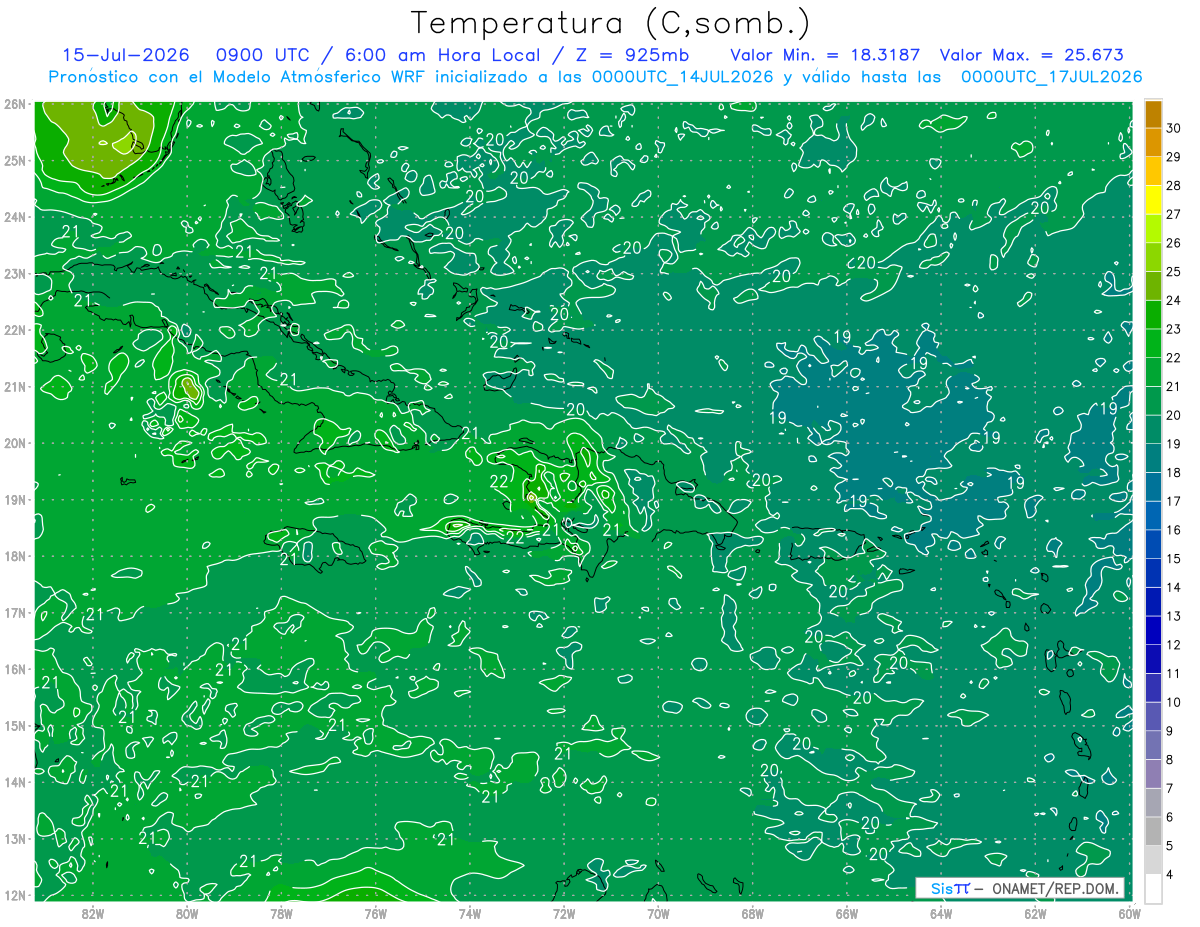This screenshot has width=1200, height=927.
Task: Click the yellow swatch between 27 and 28
Action: click(1153, 199)
